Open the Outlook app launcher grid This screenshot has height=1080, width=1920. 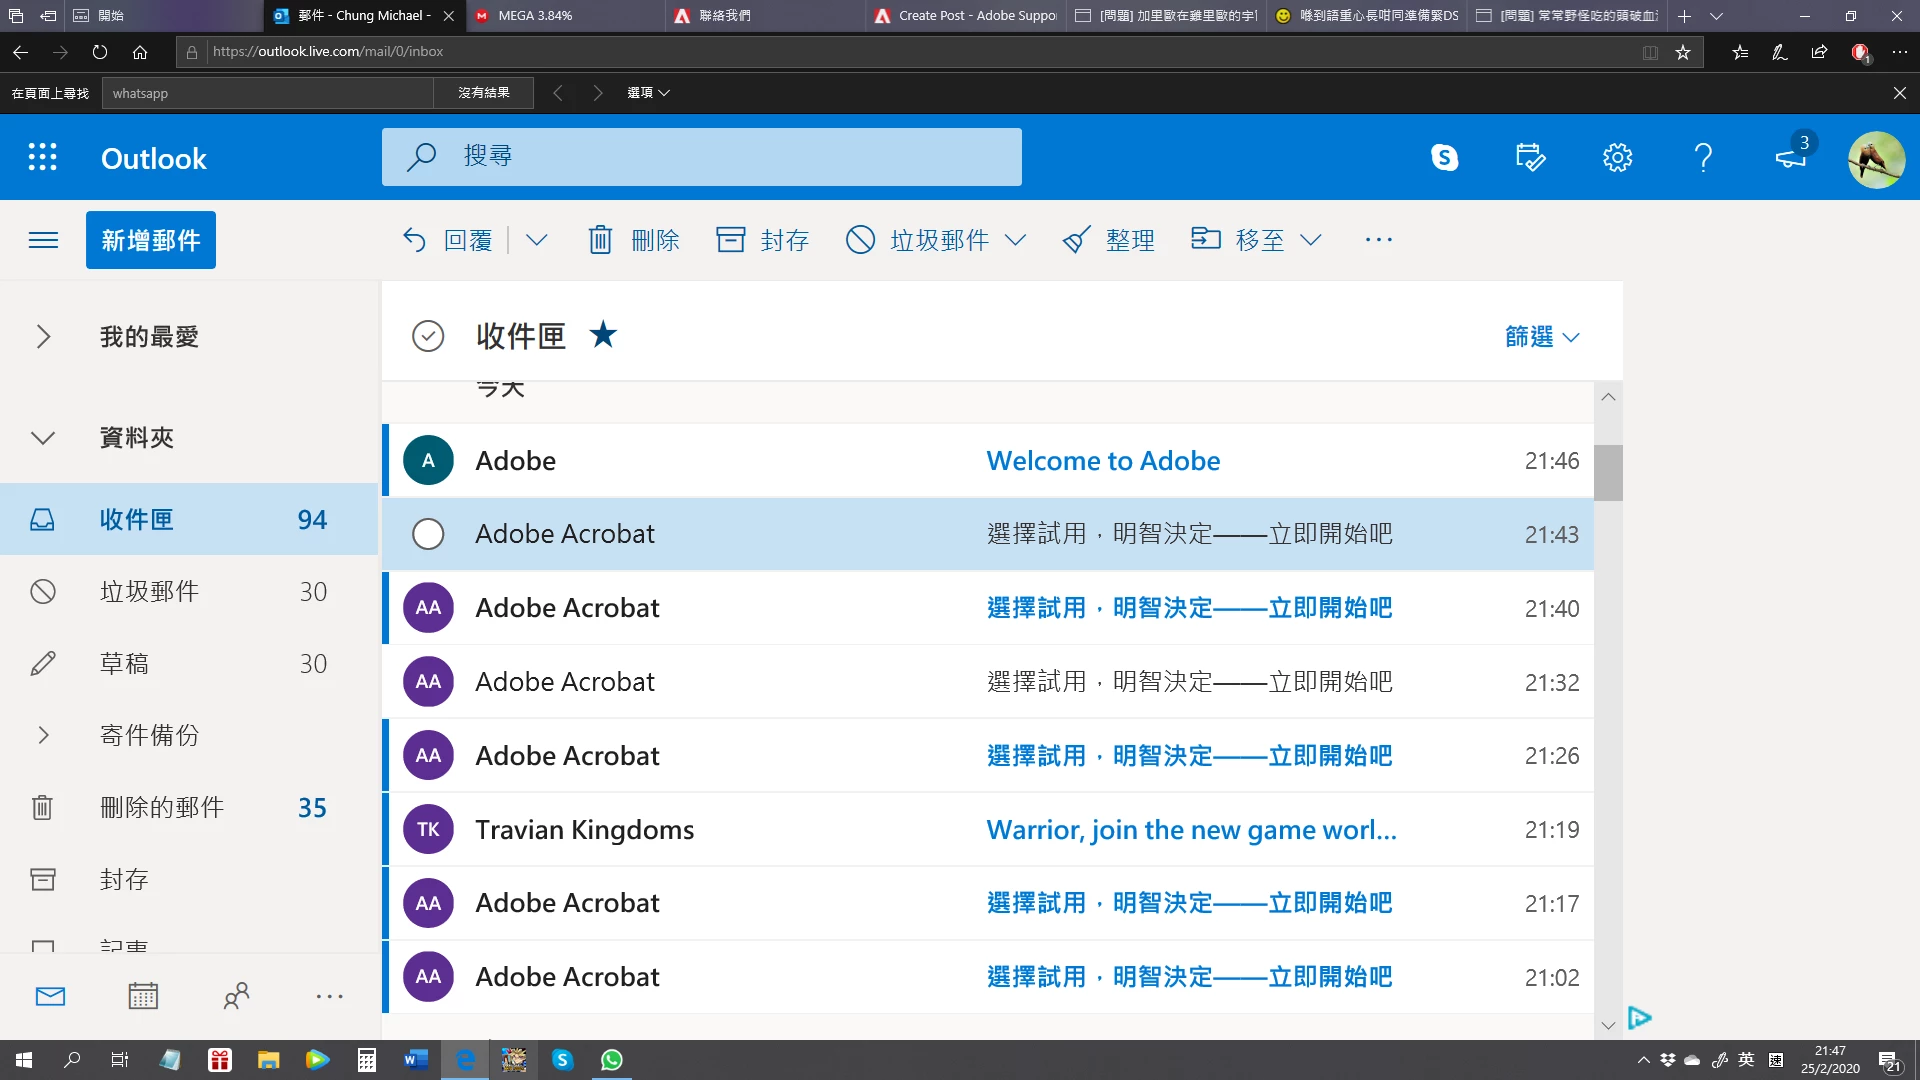(x=42, y=157)
